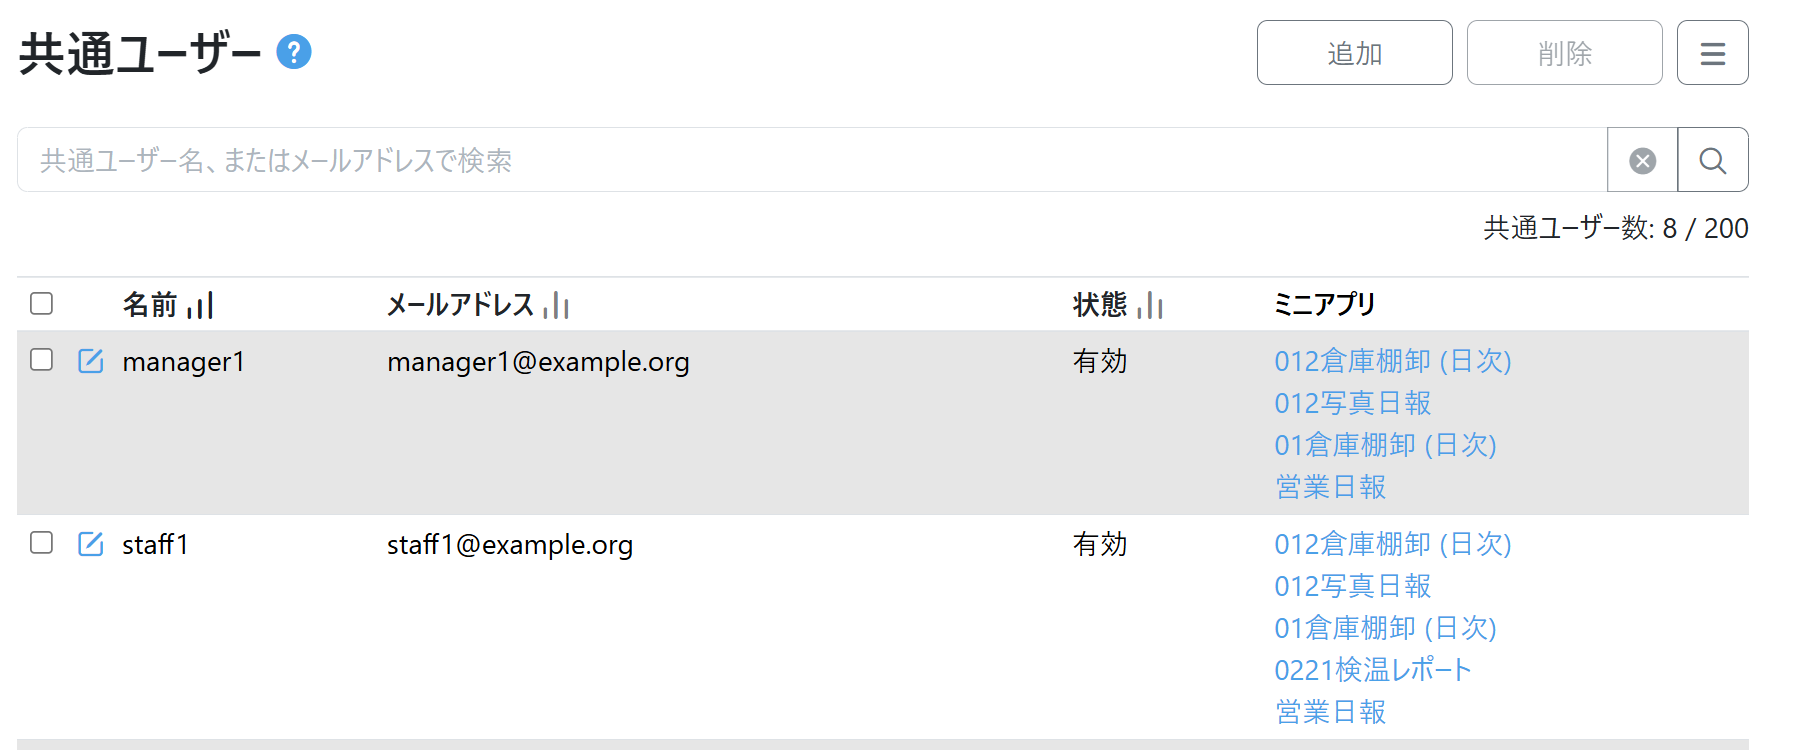Select the manager1 row checkbox
1795x750 pixels.
pyautogui.click(x=42, y=360)
